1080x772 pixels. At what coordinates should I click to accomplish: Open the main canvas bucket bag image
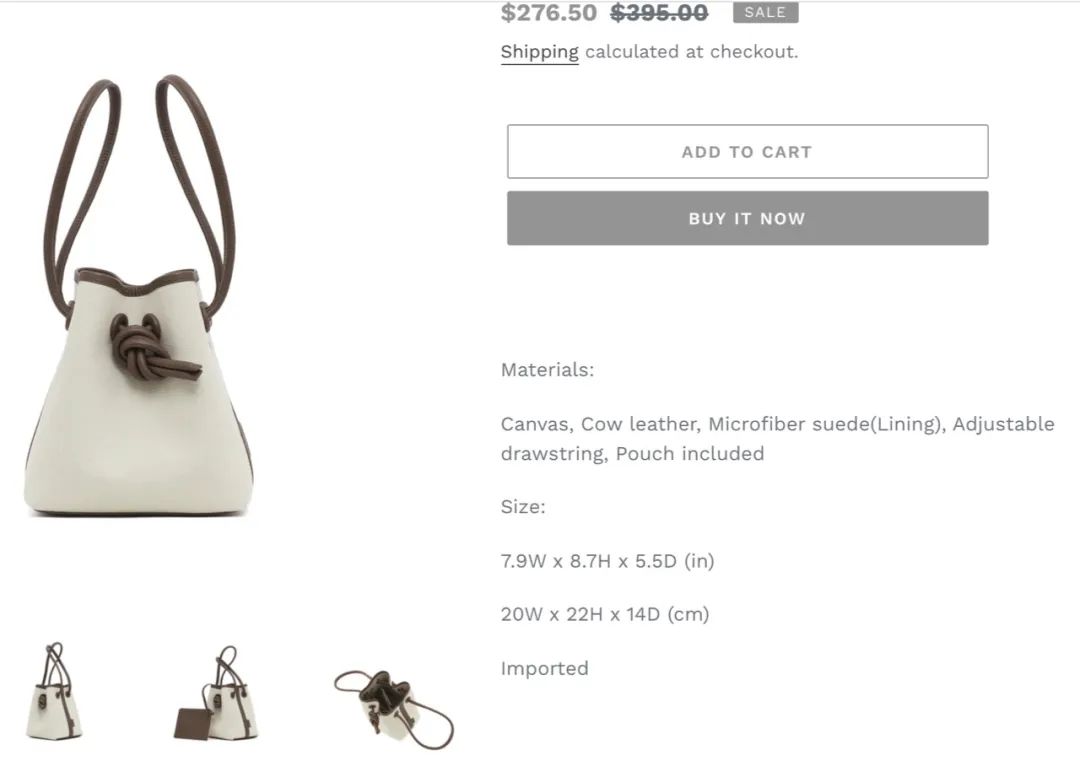pyautogui.click(x=140, y=296)
